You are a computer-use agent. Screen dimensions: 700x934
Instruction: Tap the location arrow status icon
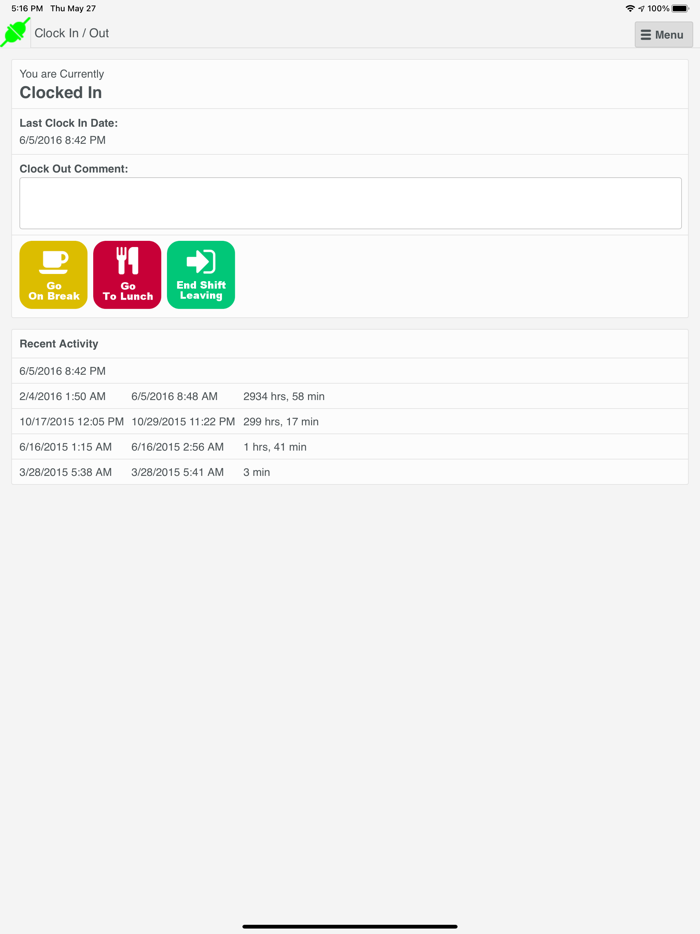click(x=641, y=8)
